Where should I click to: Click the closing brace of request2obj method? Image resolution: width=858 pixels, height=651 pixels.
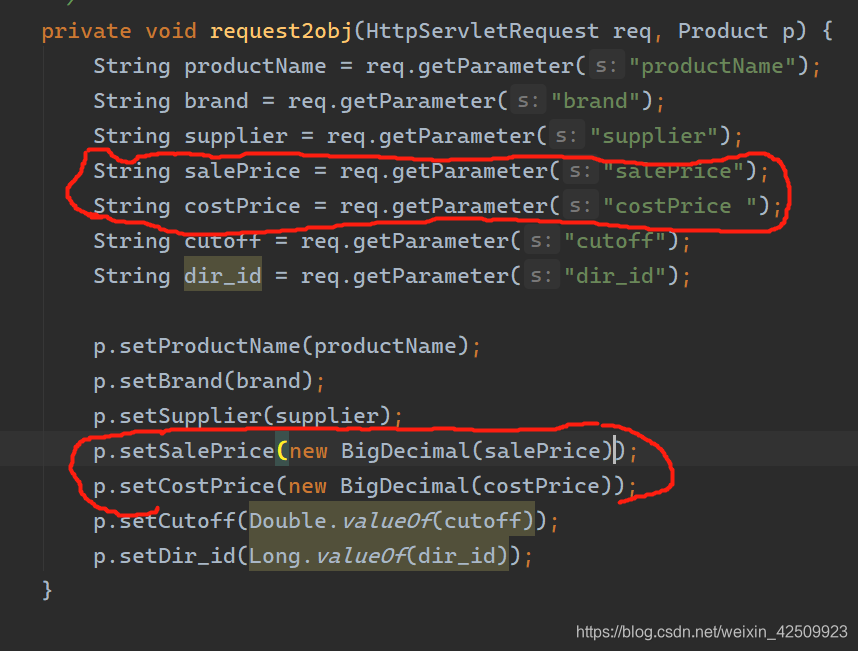47,591
